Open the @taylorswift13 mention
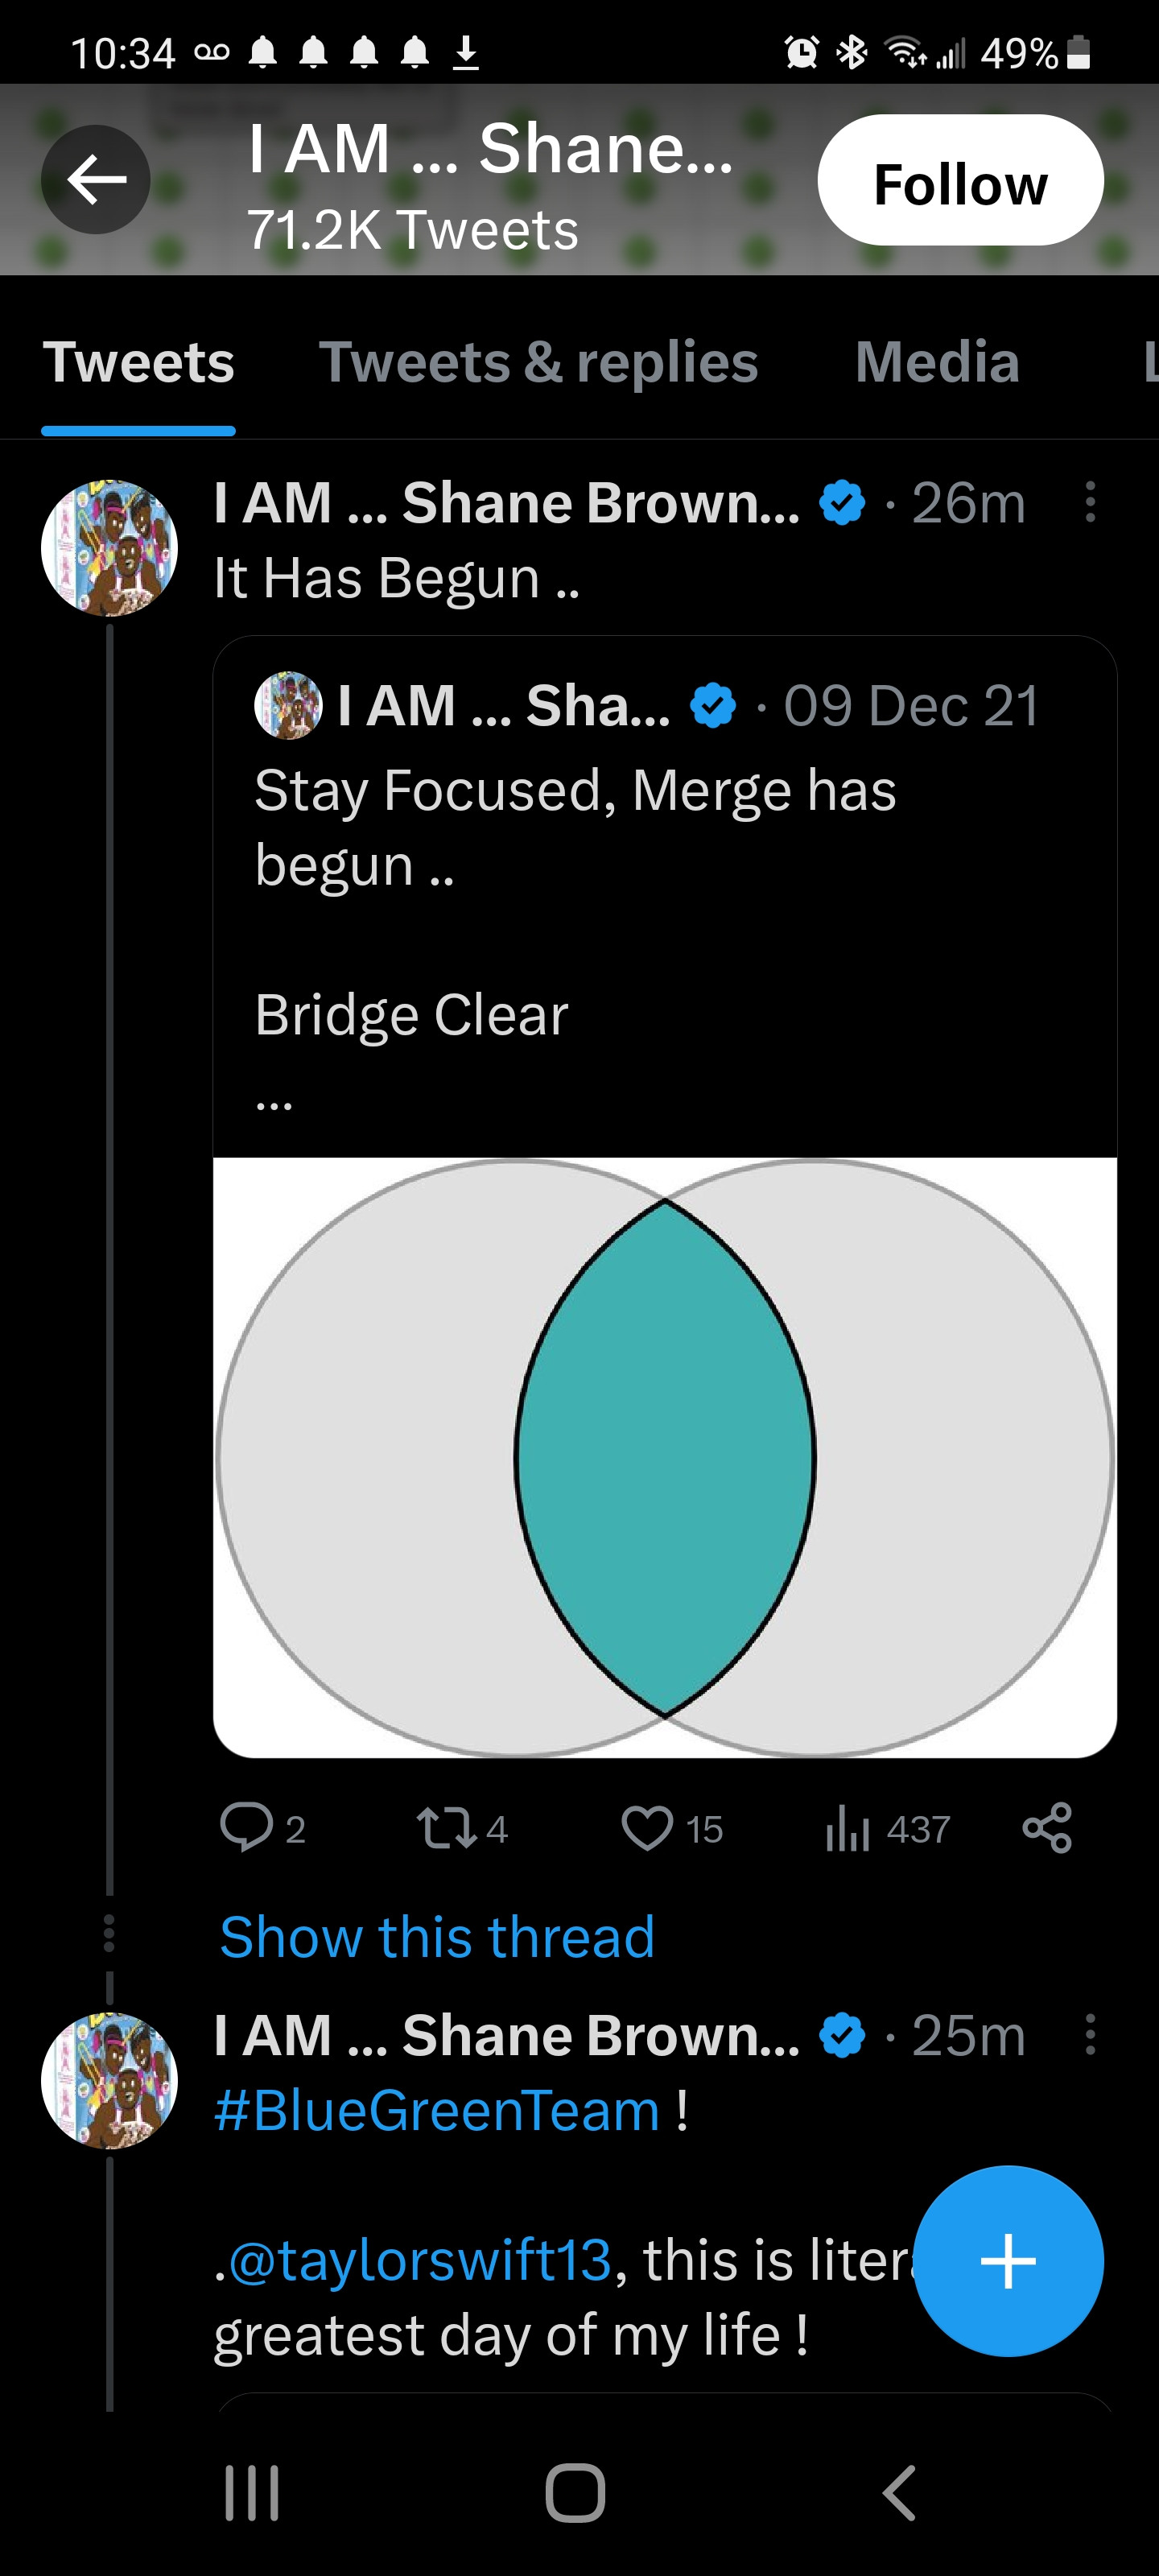Image resolution: width=1159 pixels, height=2576 pixels. click(x=420, y=2260)
